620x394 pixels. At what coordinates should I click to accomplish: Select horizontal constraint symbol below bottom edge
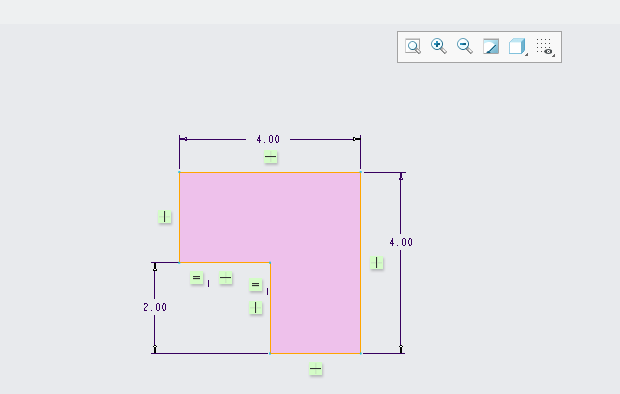pos(316,369)
